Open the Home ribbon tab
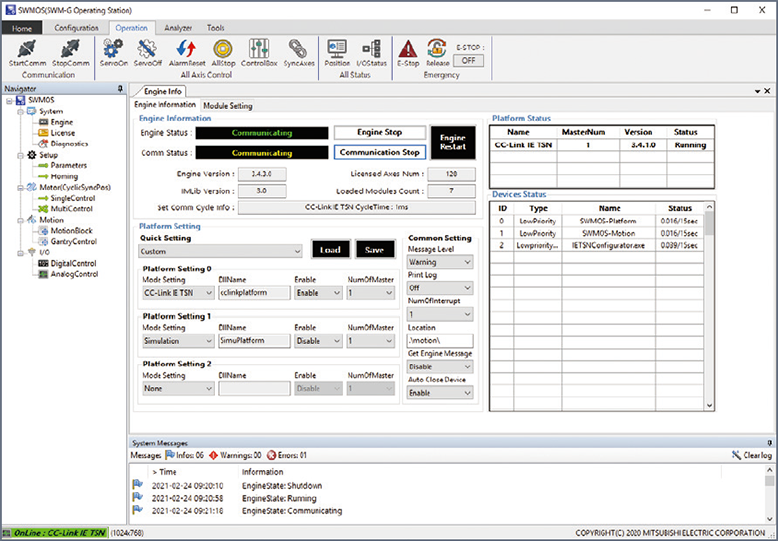Image resolution: width=778 pixels, height=541 pixels. pyautogui.click(x=22, y=28)
